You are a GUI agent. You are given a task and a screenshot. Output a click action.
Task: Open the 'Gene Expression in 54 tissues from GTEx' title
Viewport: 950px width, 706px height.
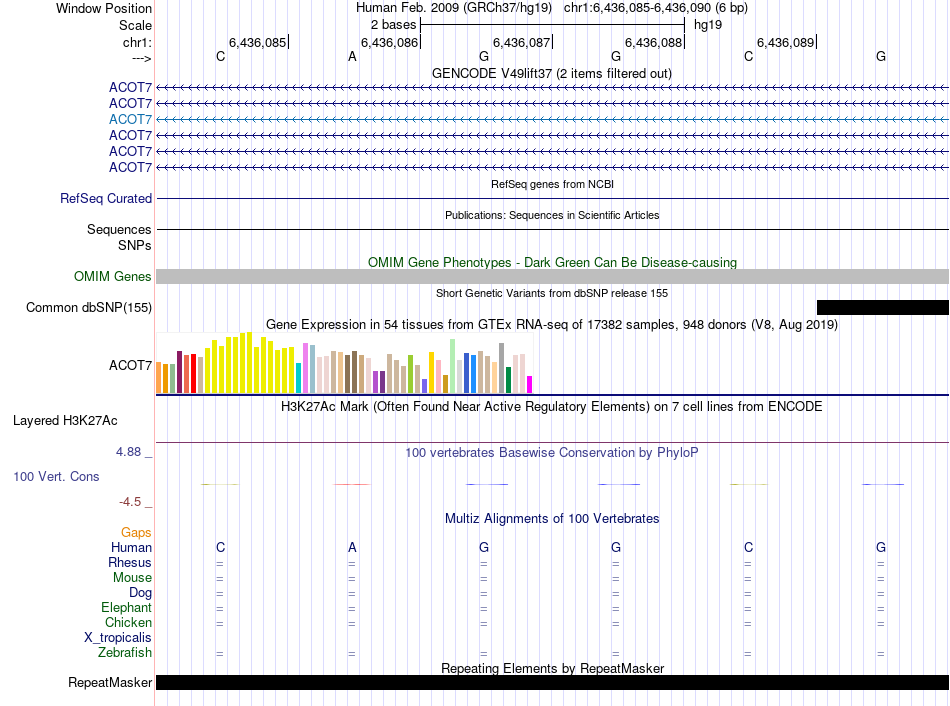coord(552,324)
